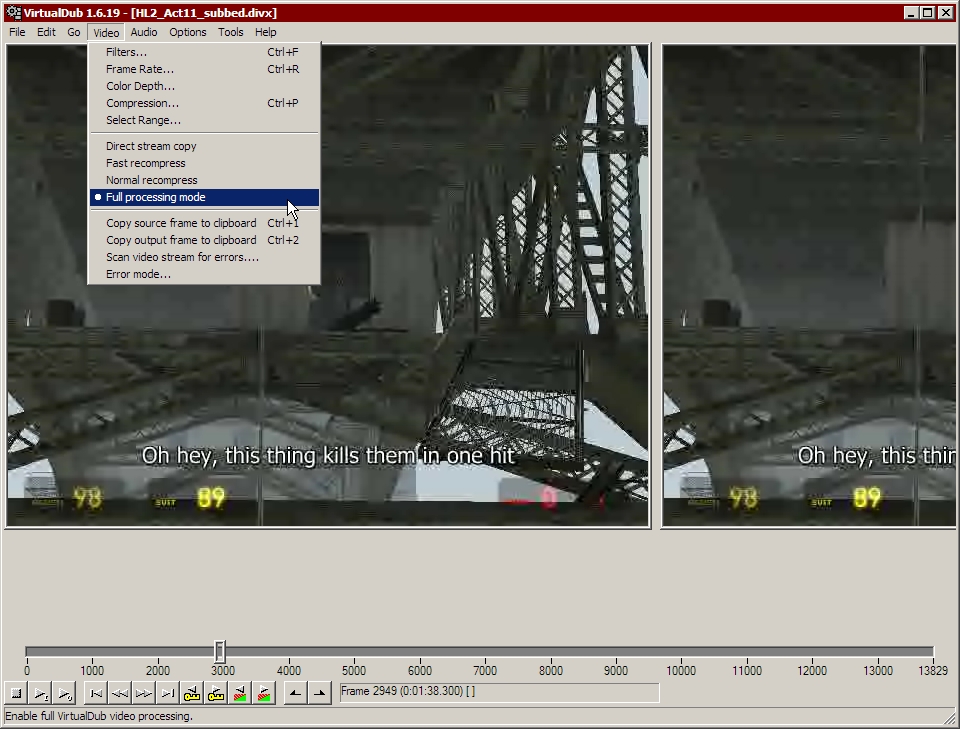Viewport: 960px width, 729px height.
Task: Click the frame number position field
Action: tap(499, 692)
